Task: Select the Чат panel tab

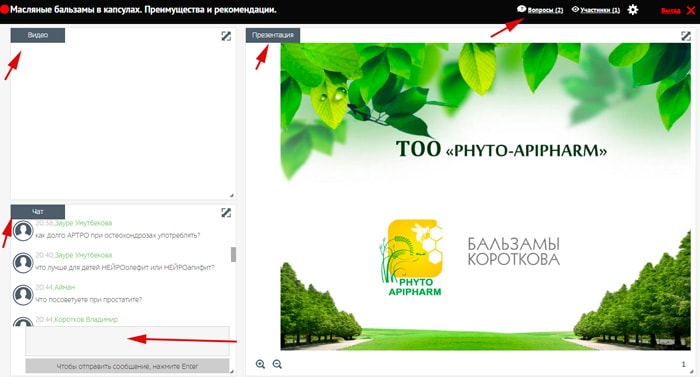Action: pos(38,212)
